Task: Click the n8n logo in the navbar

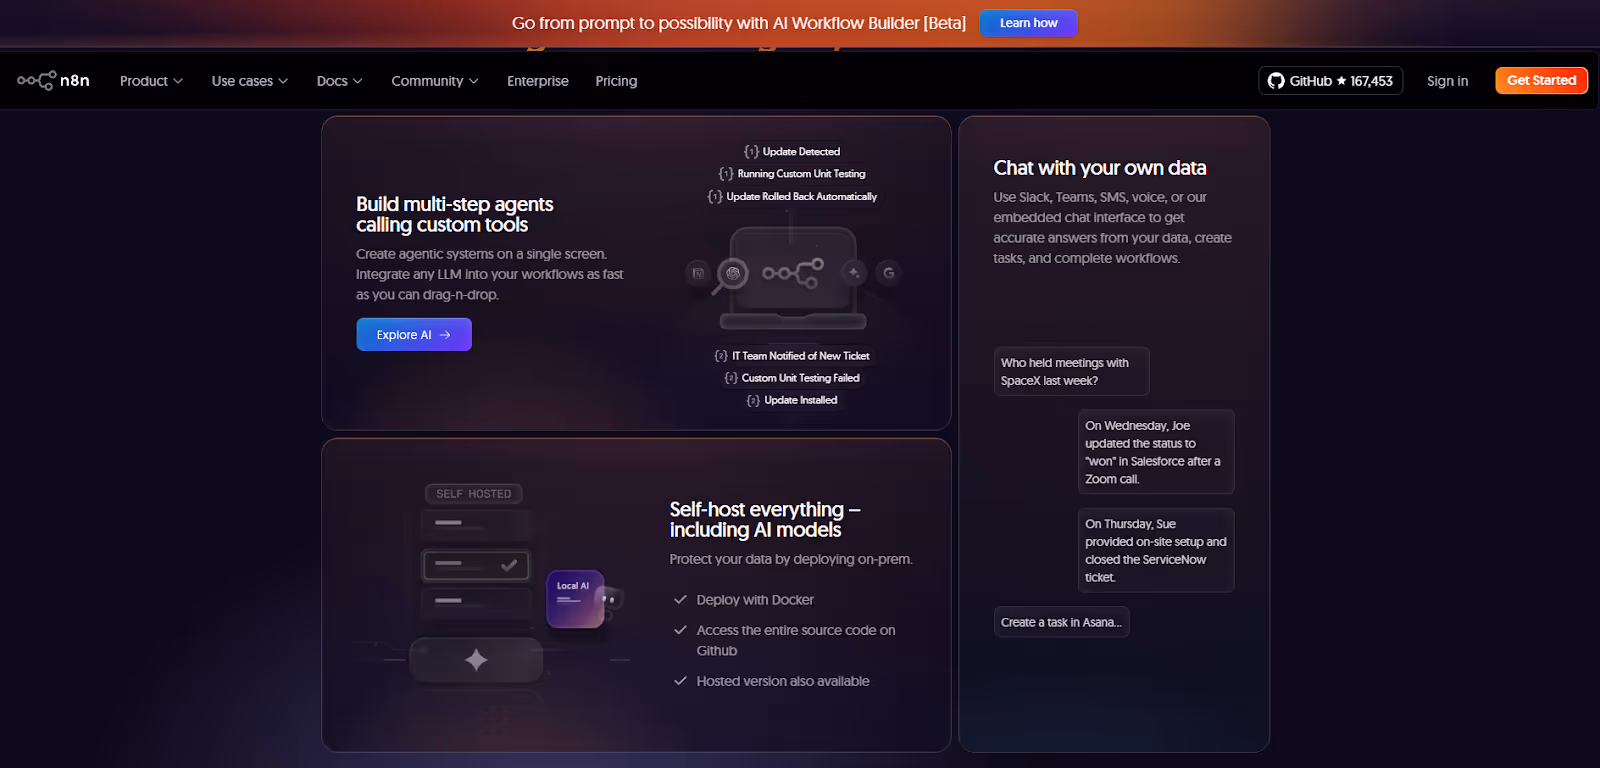Action: 53,81
